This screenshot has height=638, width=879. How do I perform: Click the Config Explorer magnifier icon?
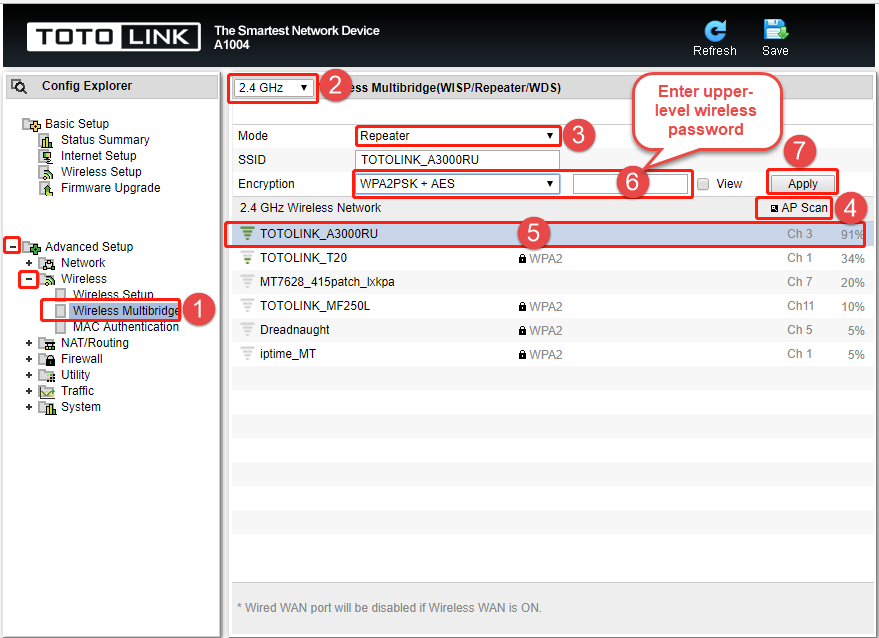[19, 86]
